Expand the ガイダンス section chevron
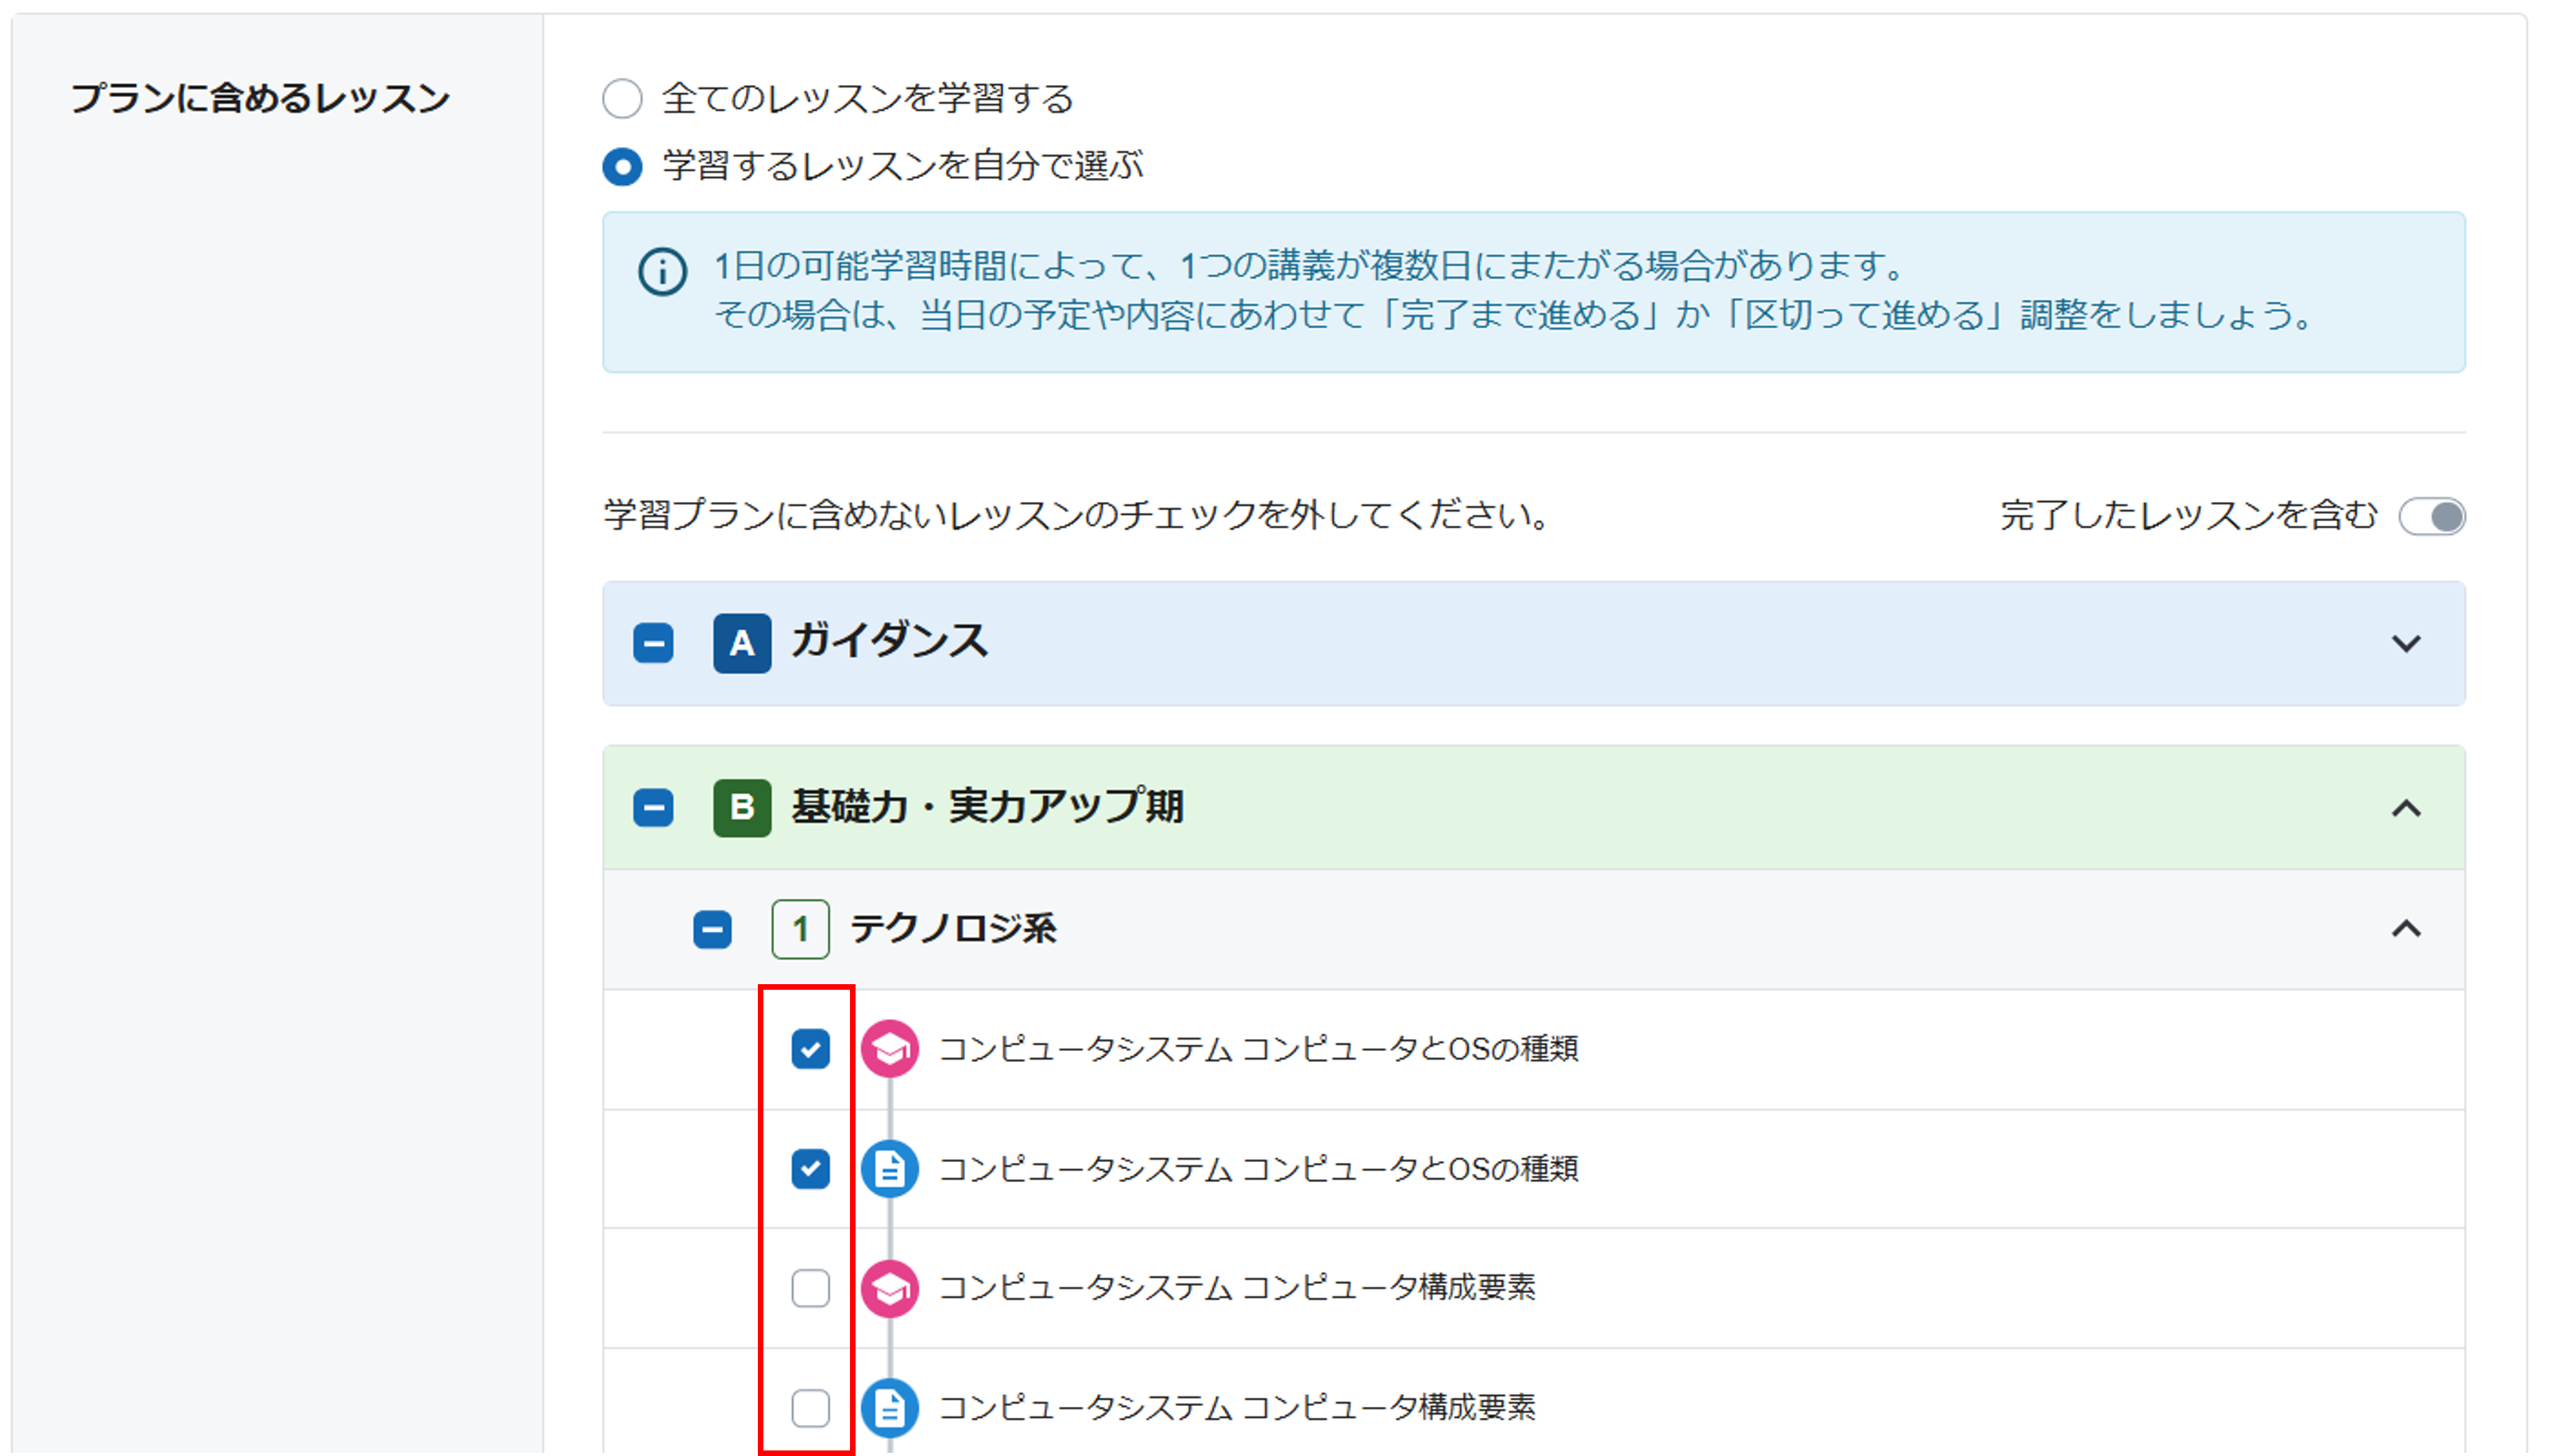2550x1456 pixels. [x=2405, y=643]
